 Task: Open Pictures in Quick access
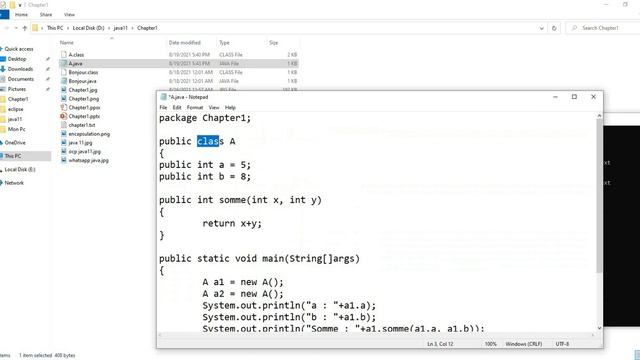[x=17, y=89]
